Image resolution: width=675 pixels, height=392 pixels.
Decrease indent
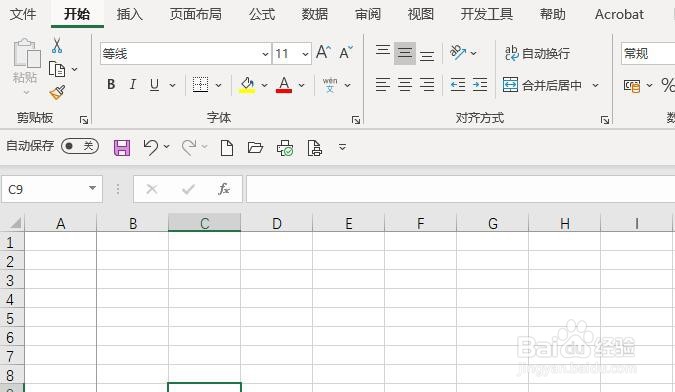[x=458, y=85]
